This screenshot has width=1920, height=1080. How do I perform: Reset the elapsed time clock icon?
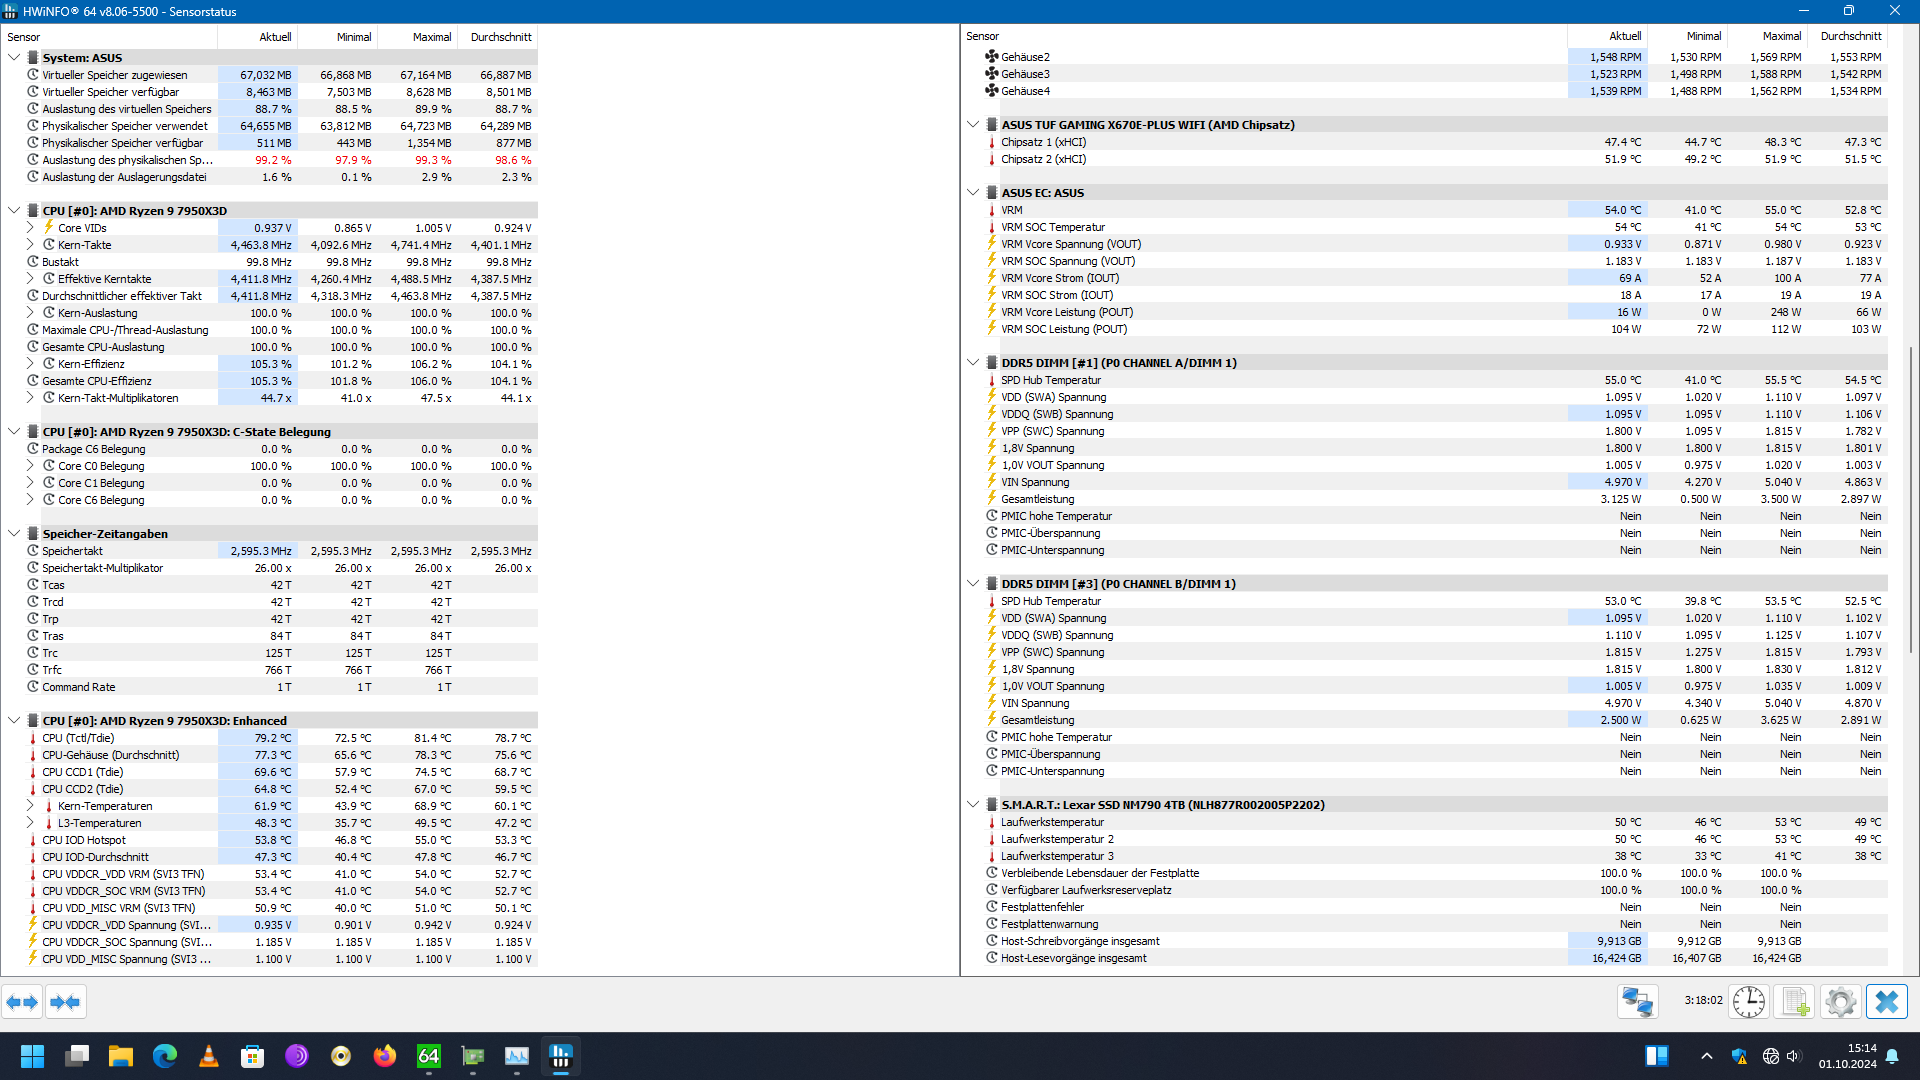click(1748, 1001)
